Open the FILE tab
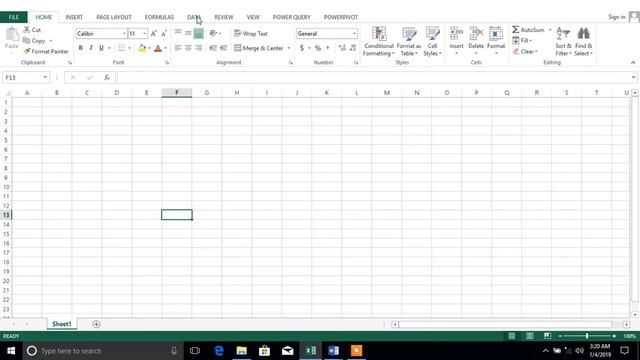The image size is (640, 360). [x=13, y=17]
